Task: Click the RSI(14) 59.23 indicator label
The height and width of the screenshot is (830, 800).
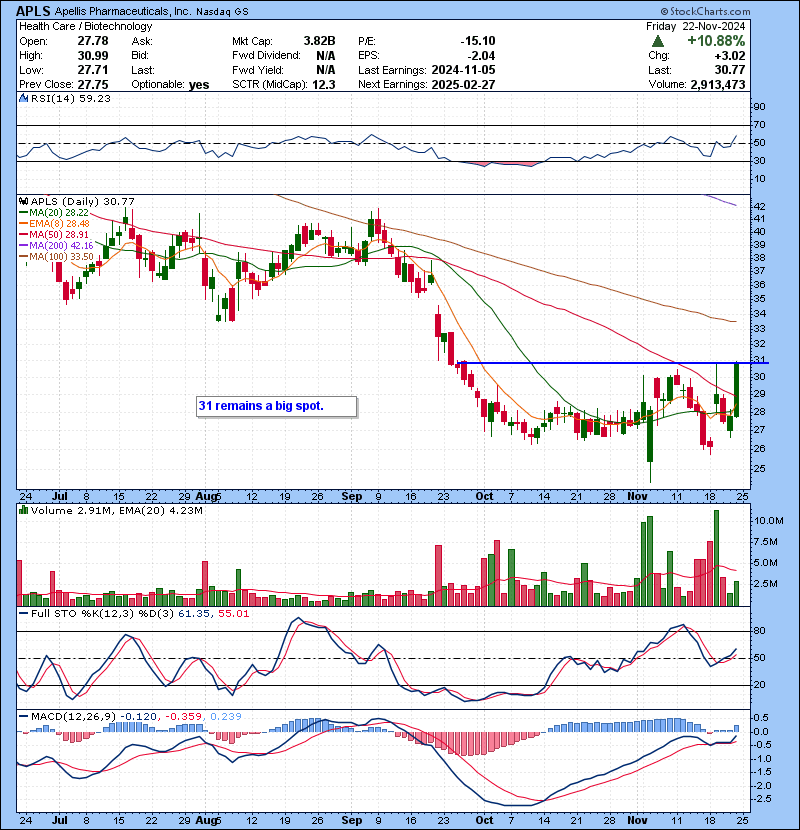Action: pyautogui.click(x=70, y=98)
